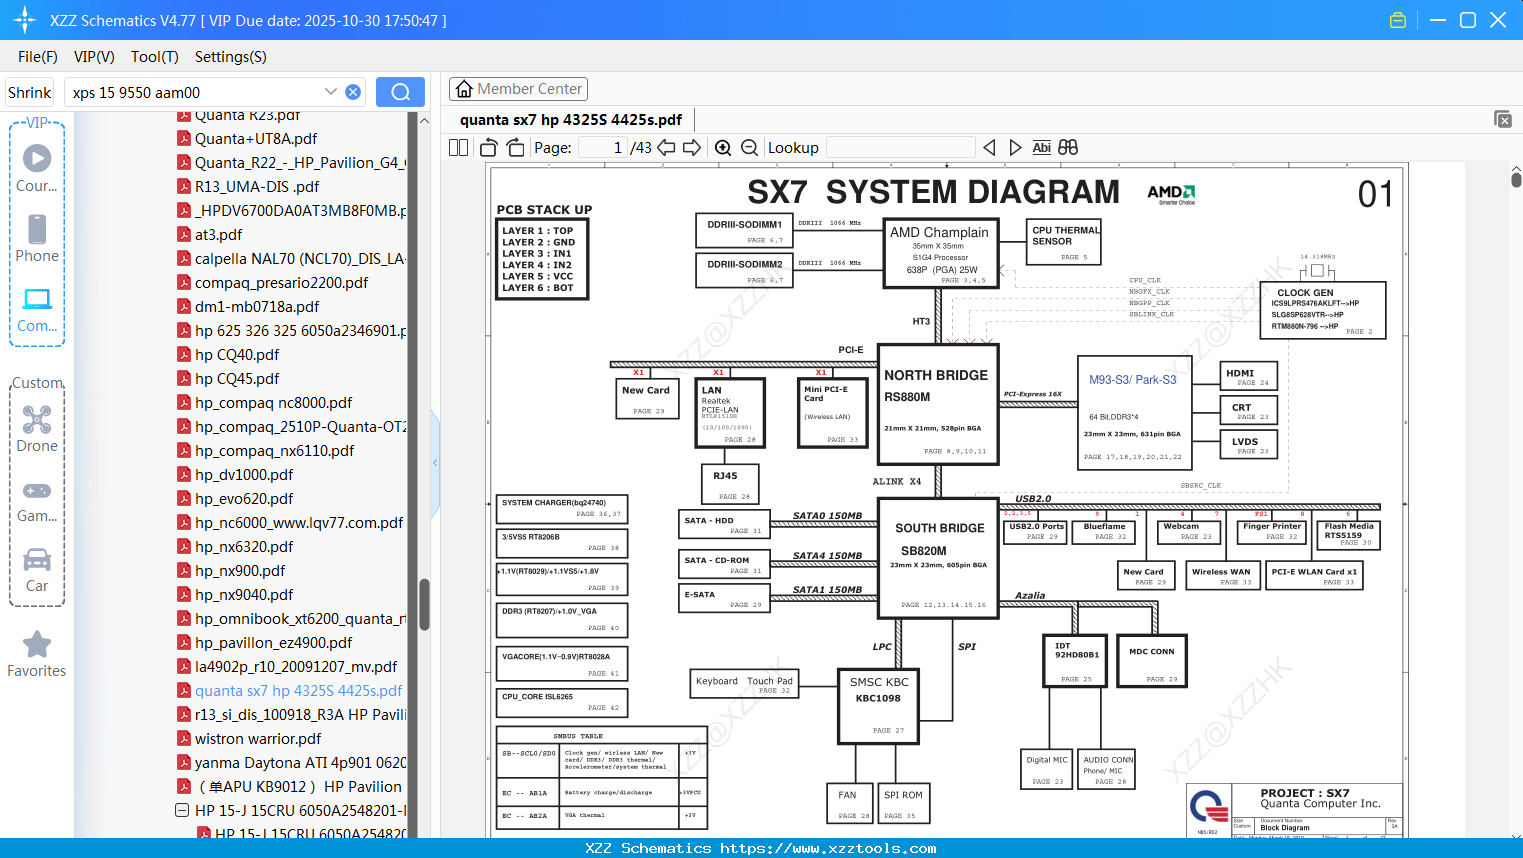Open hp CQ45.pdf
The image size is (1523, 858).
(237, 378)
